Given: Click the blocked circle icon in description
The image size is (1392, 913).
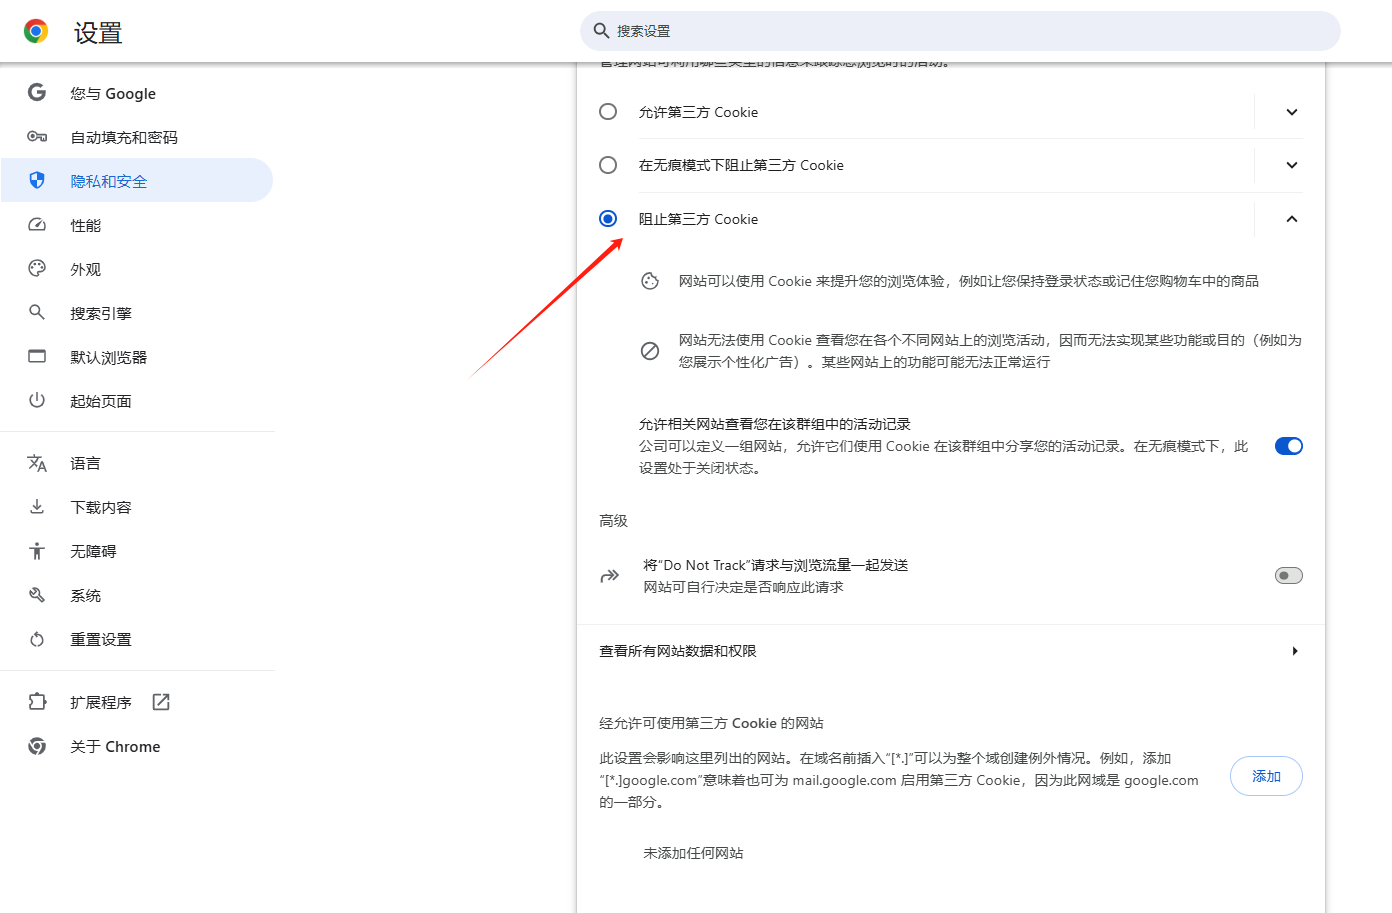Looking at the screenshot, I should click(x=650, y=351).
